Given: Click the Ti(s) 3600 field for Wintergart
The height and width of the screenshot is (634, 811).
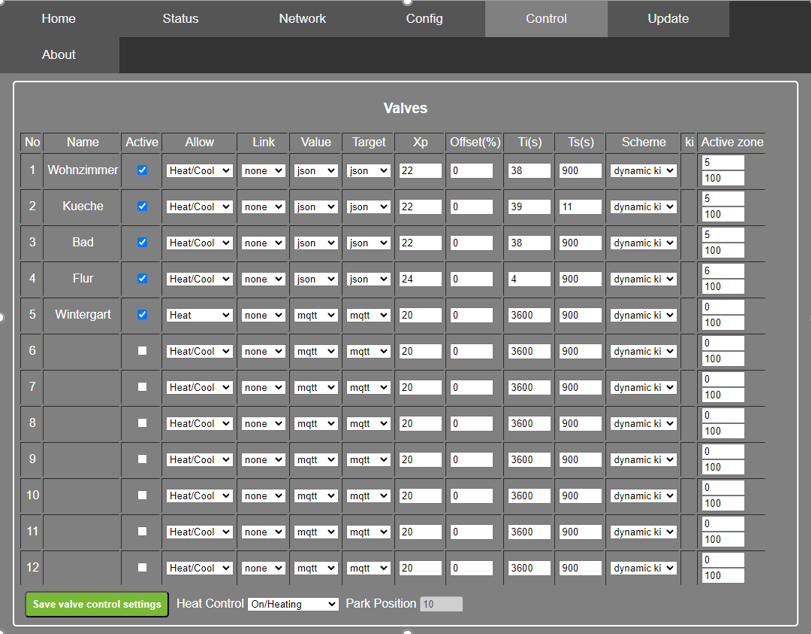Looking at the screenshot, I should [529, 315].
